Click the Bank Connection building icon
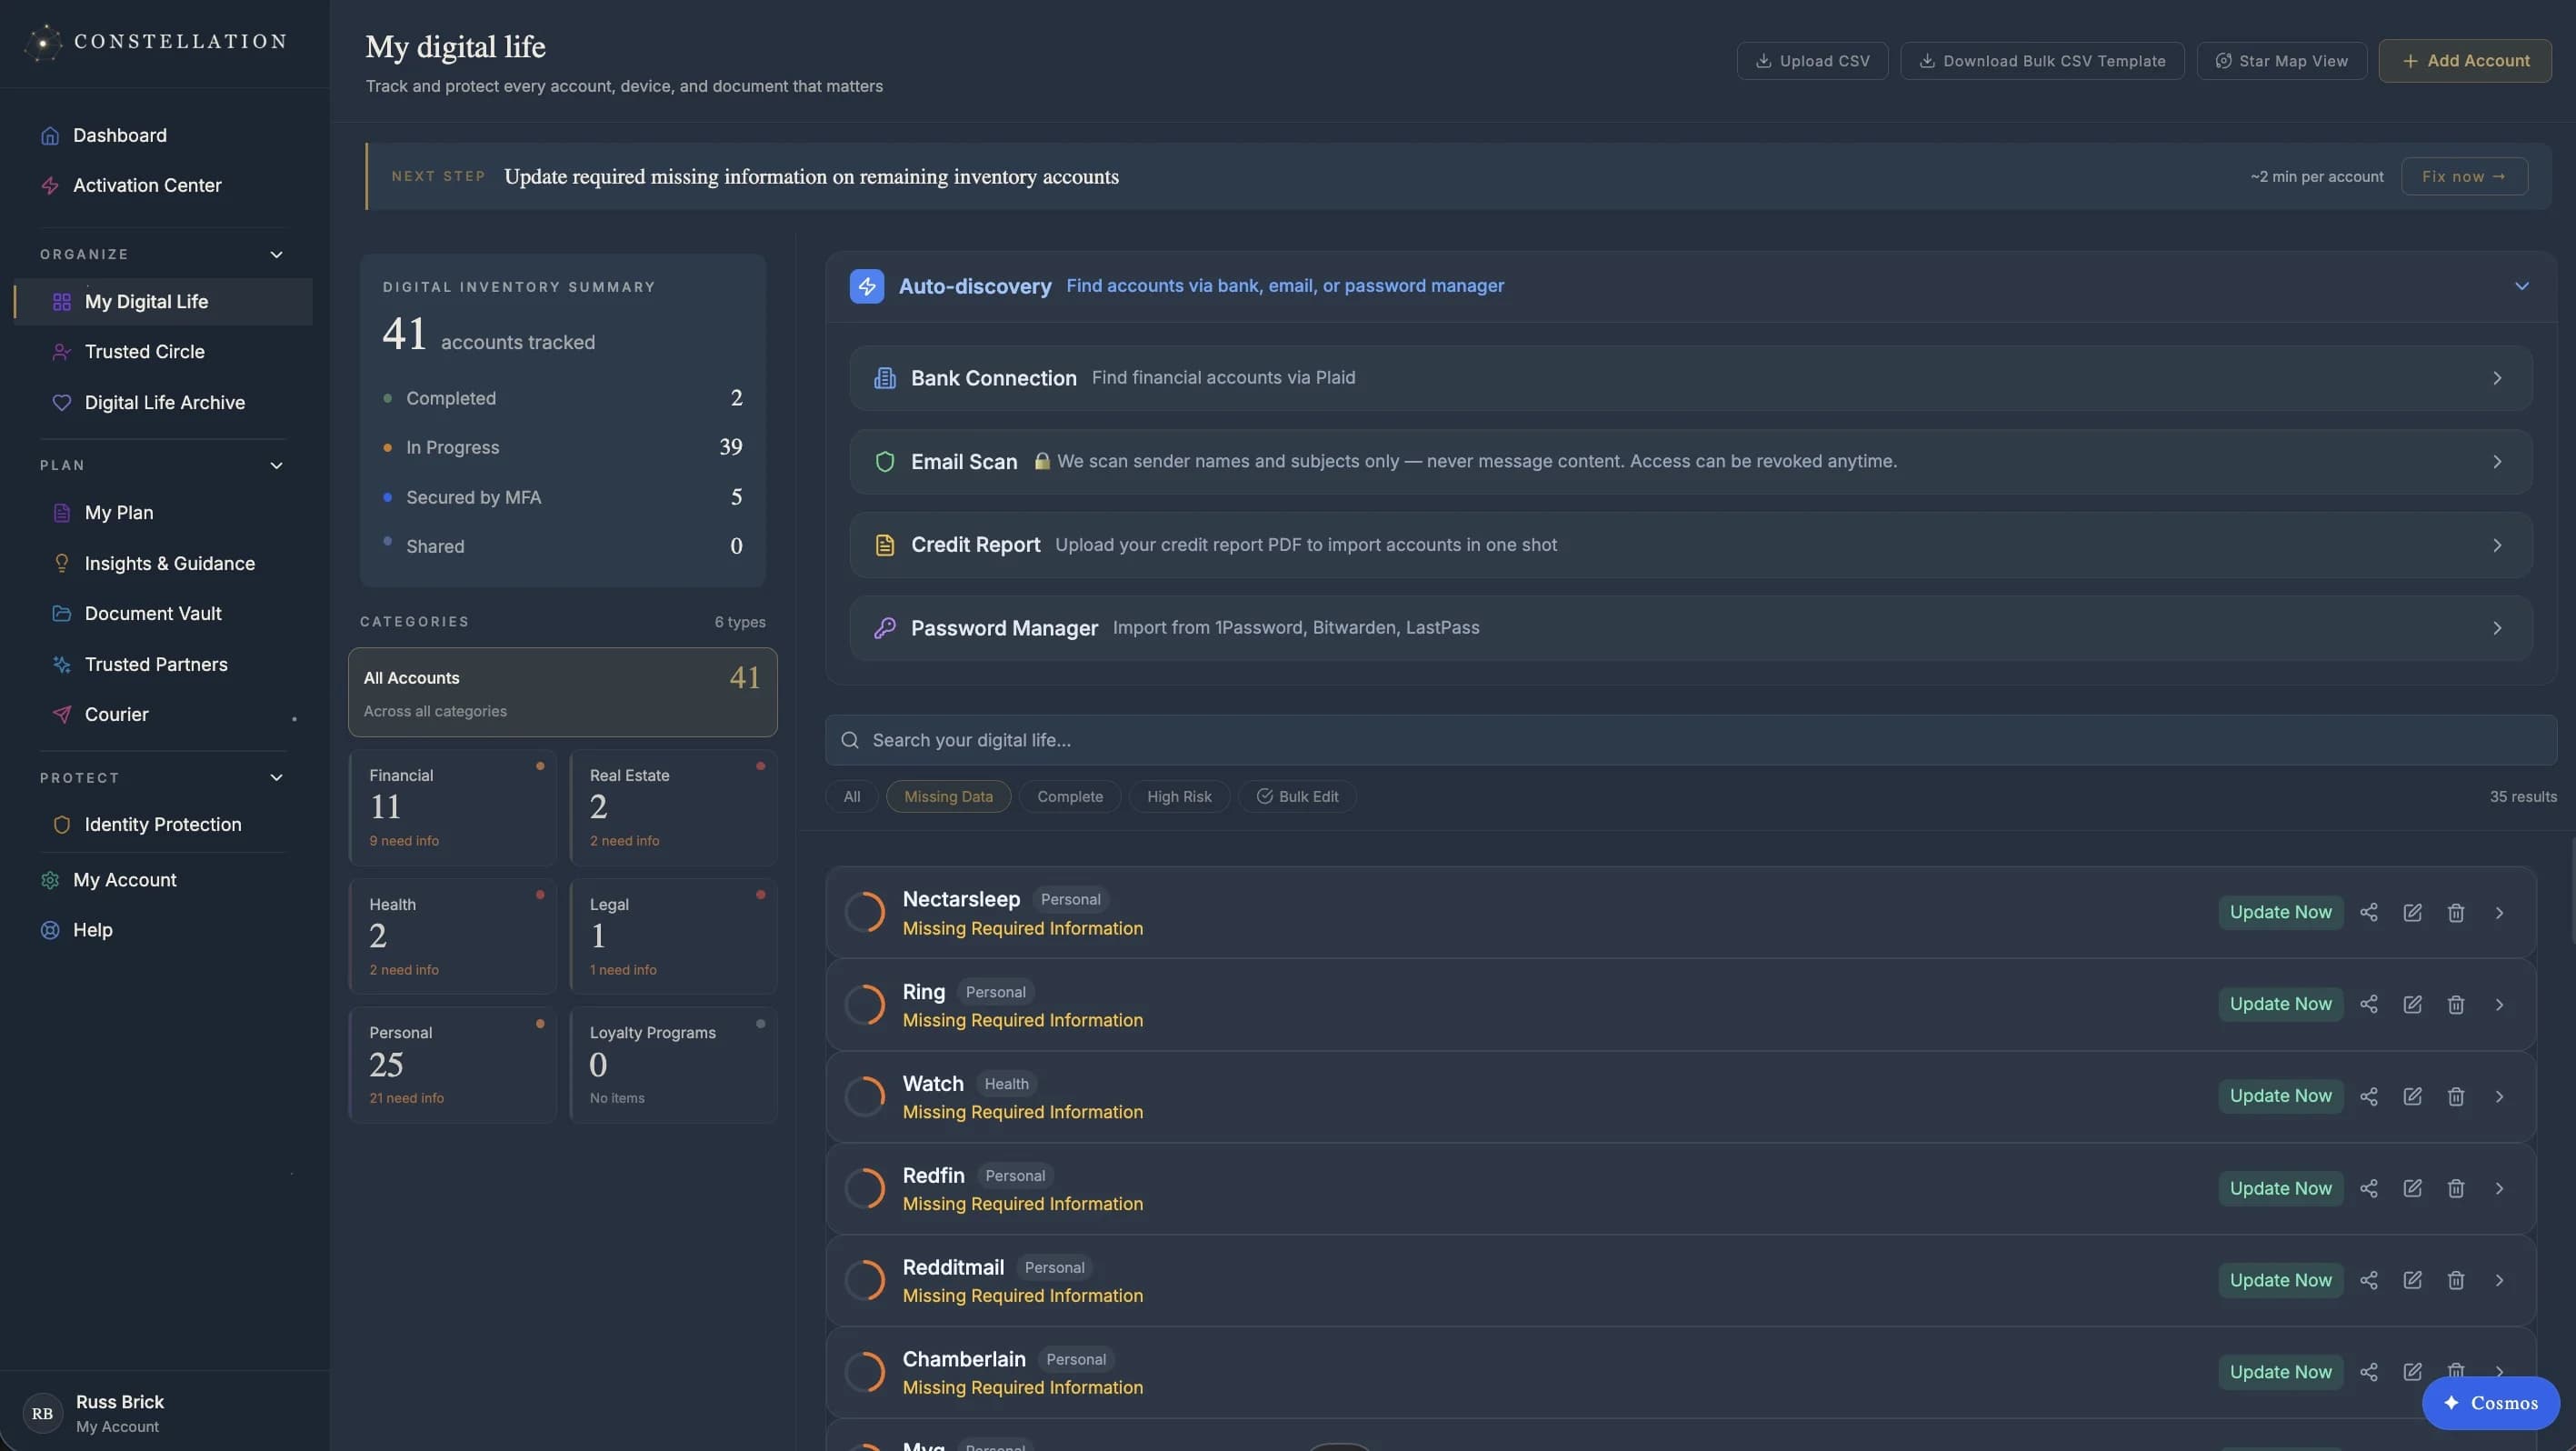Screen dimensions: 2576x1451 884,378
